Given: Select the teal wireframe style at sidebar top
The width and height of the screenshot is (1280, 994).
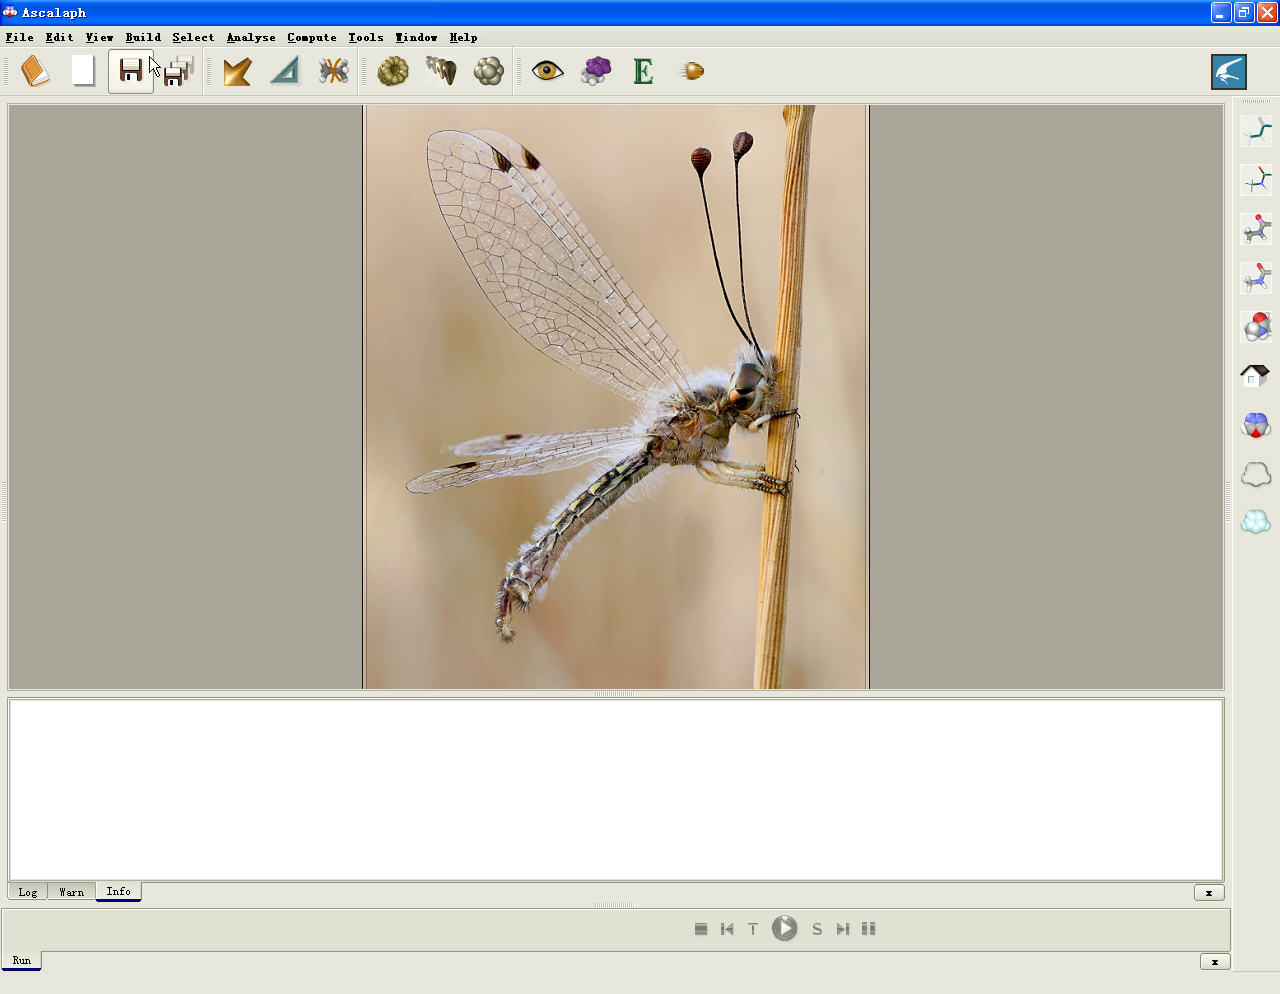Looking at the screenshot, I should (x=1256, y=131).
